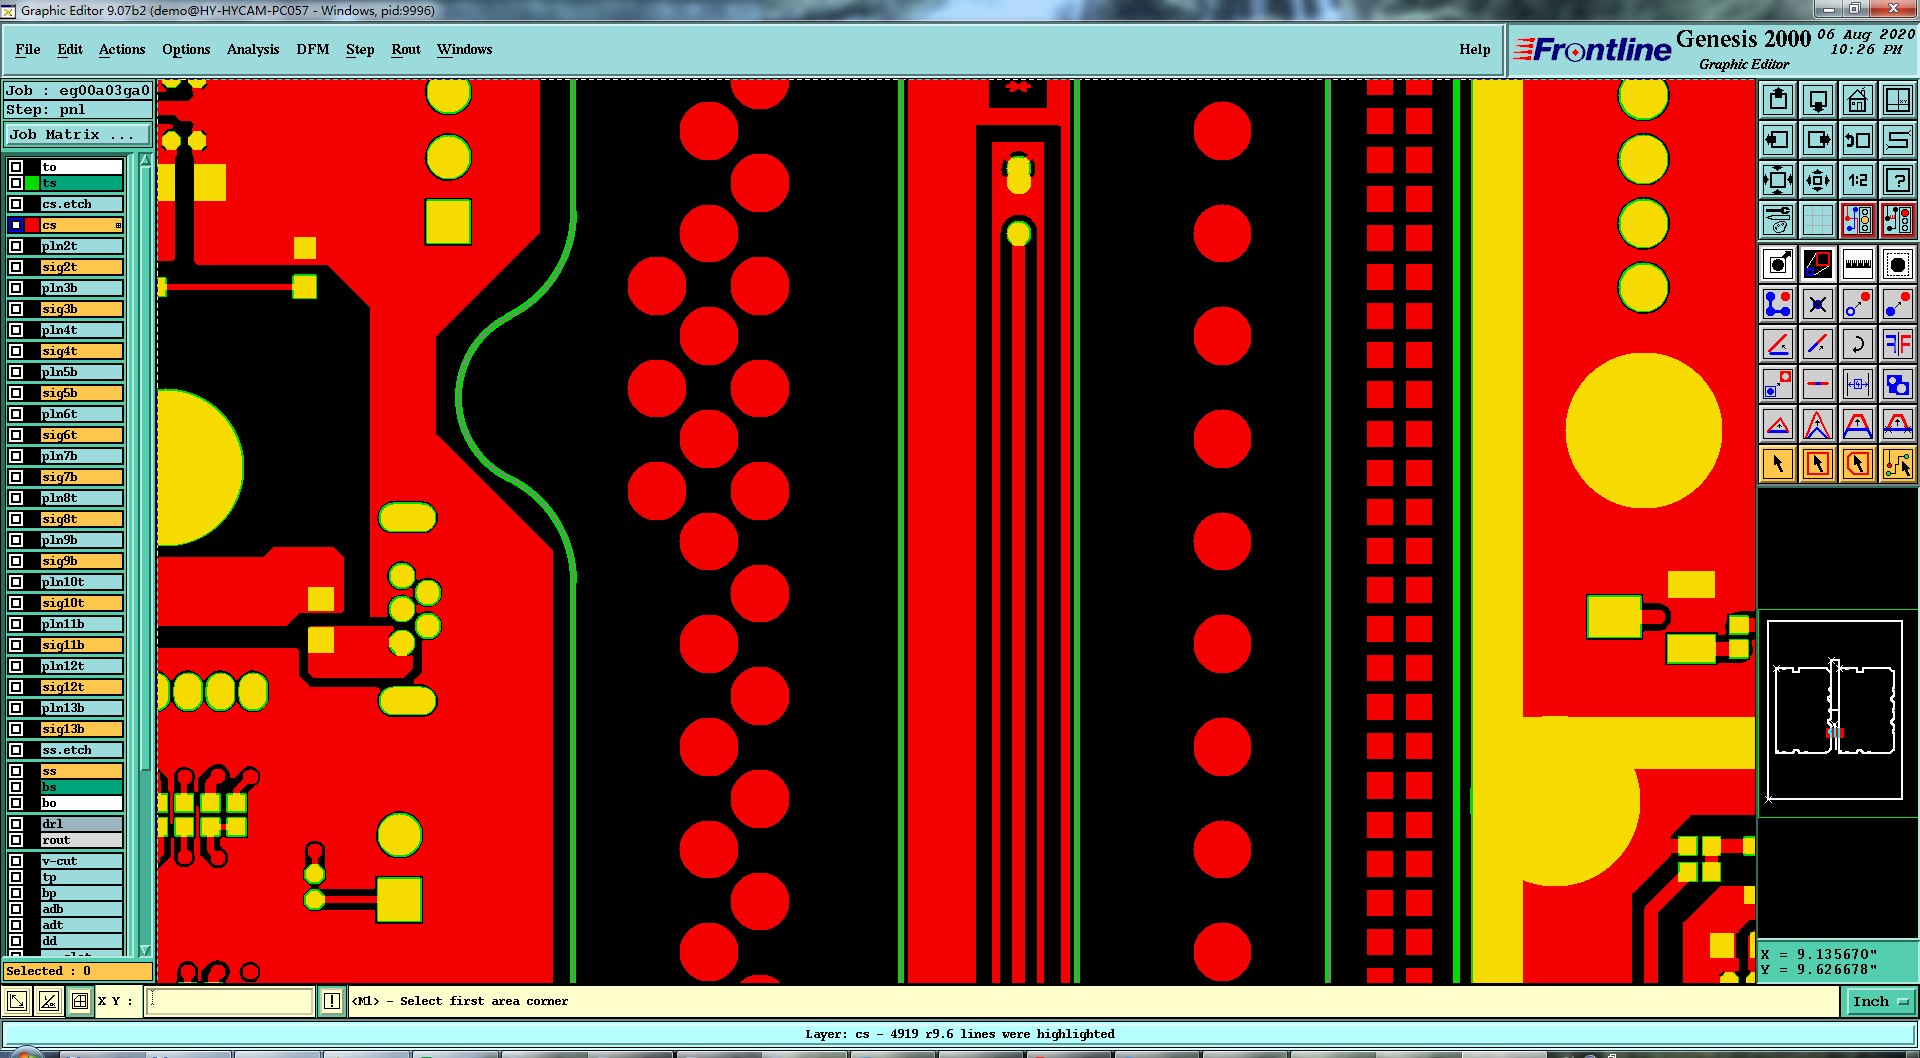Open the Rout menu
This screenshot has height=1058, width=1920.
[x=406, y=49]
